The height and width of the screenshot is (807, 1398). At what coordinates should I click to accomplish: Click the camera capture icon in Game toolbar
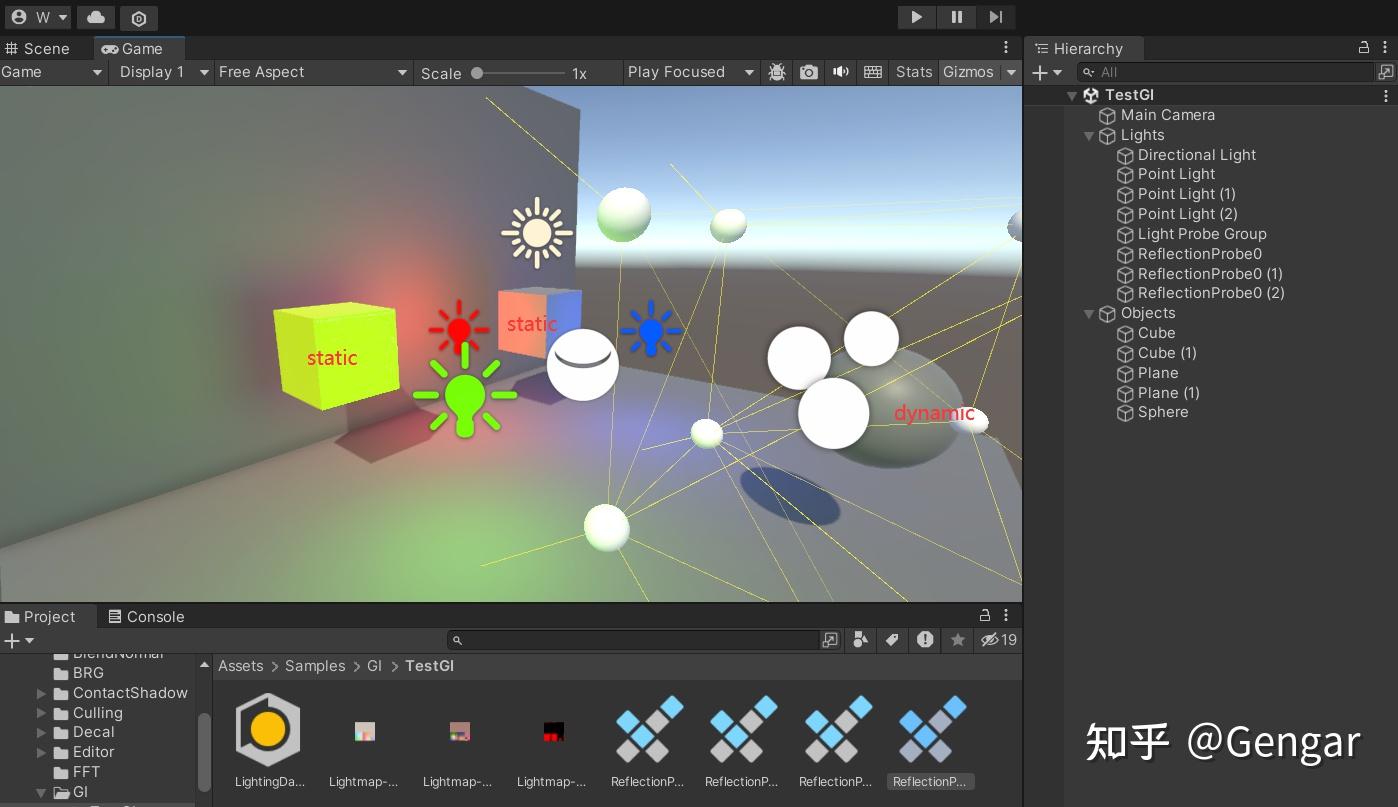point(809,72)
